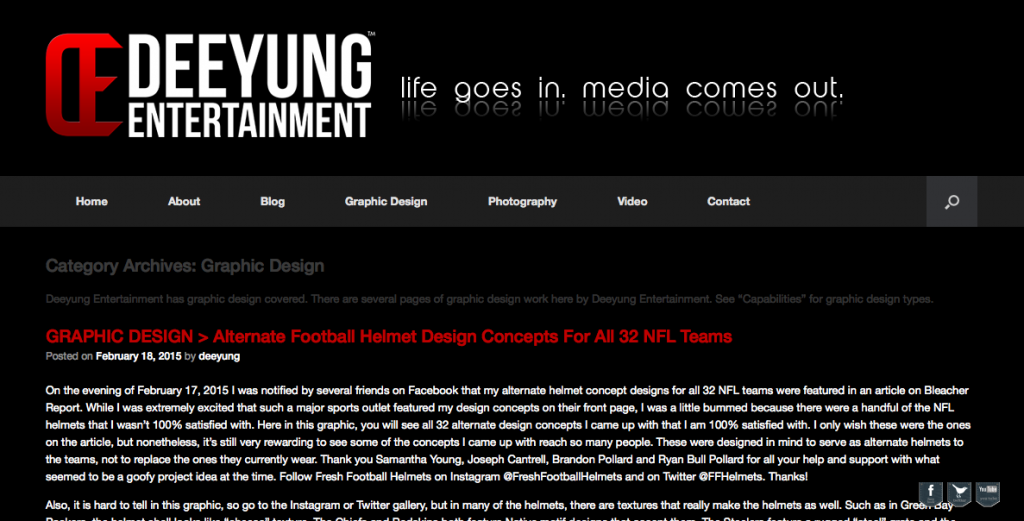
Task: Open the Video menu item
Action: click(632, 202)
